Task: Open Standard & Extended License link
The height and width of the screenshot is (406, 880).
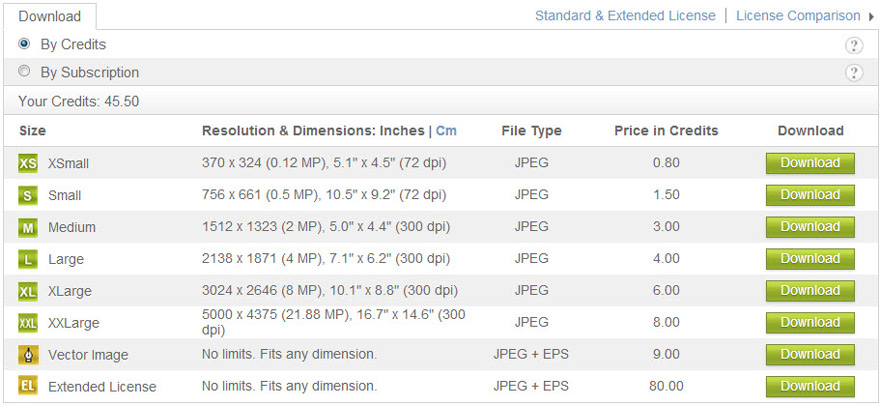Action: tap(625, 16)
